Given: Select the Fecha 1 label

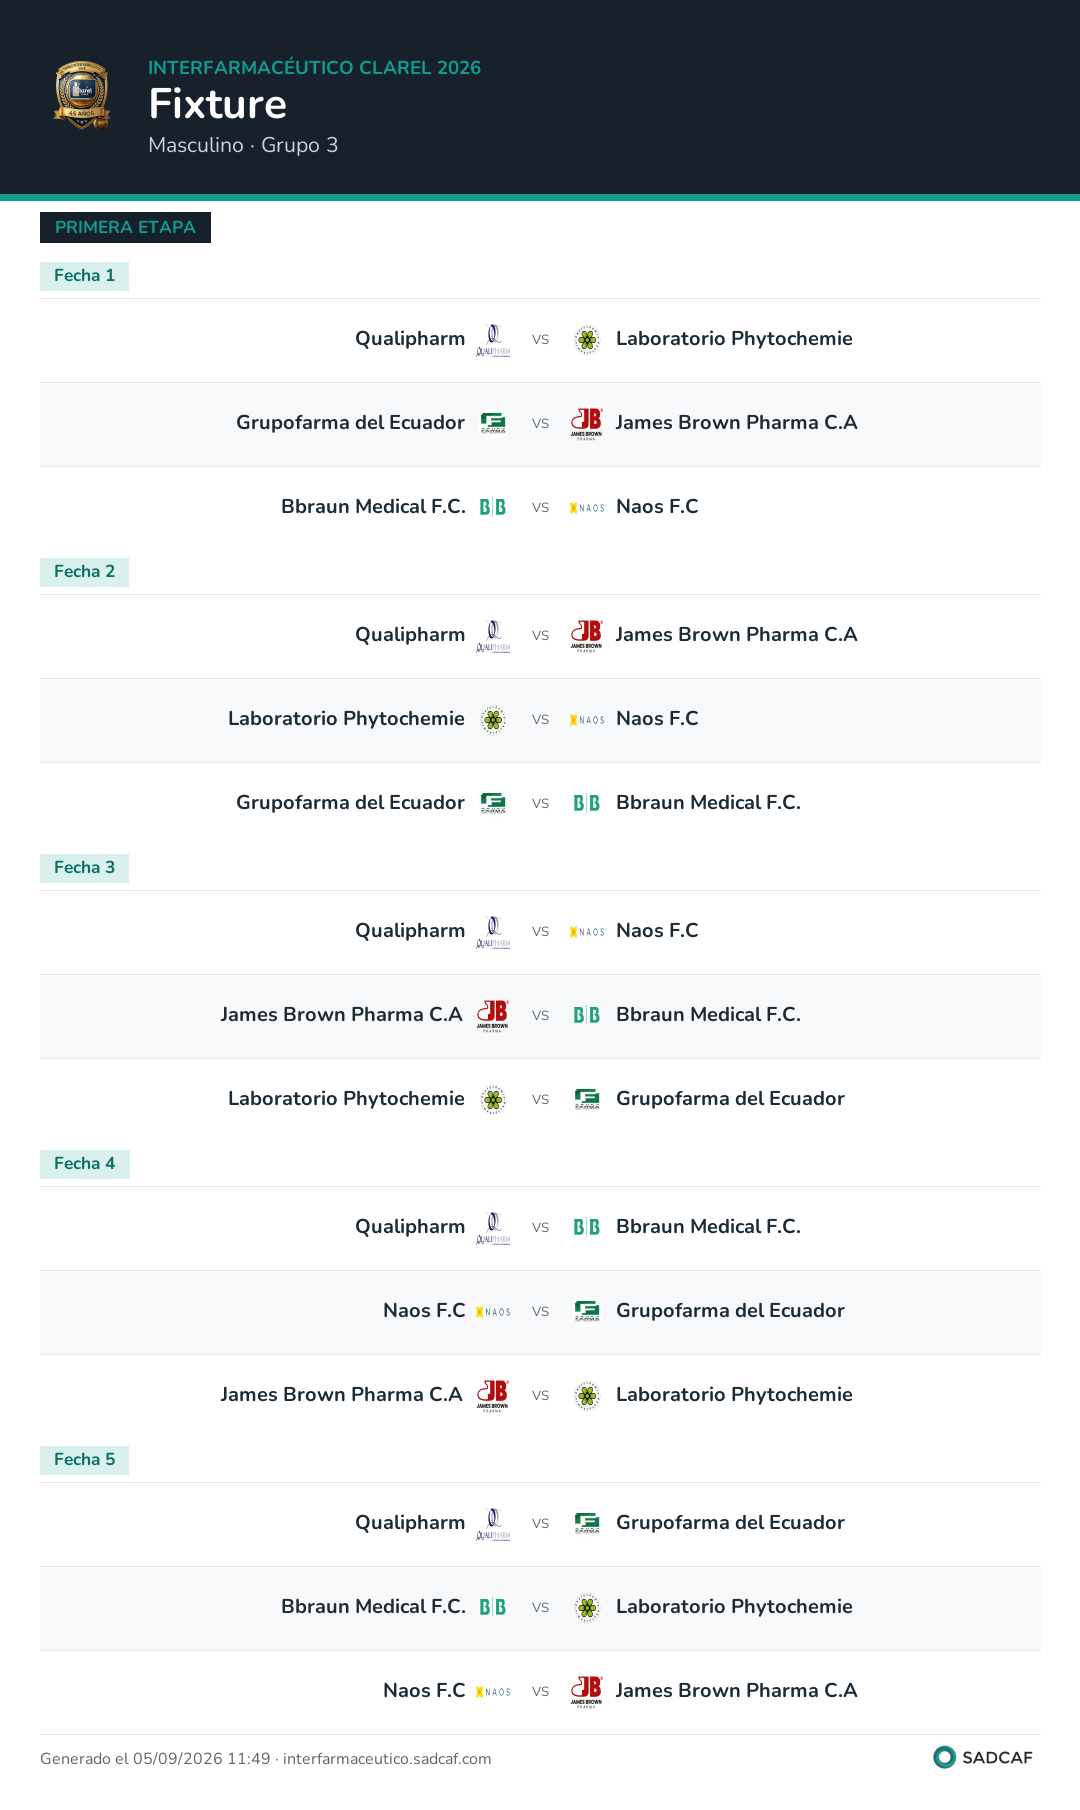Looking at the screenshot, I should pos(84,276).
